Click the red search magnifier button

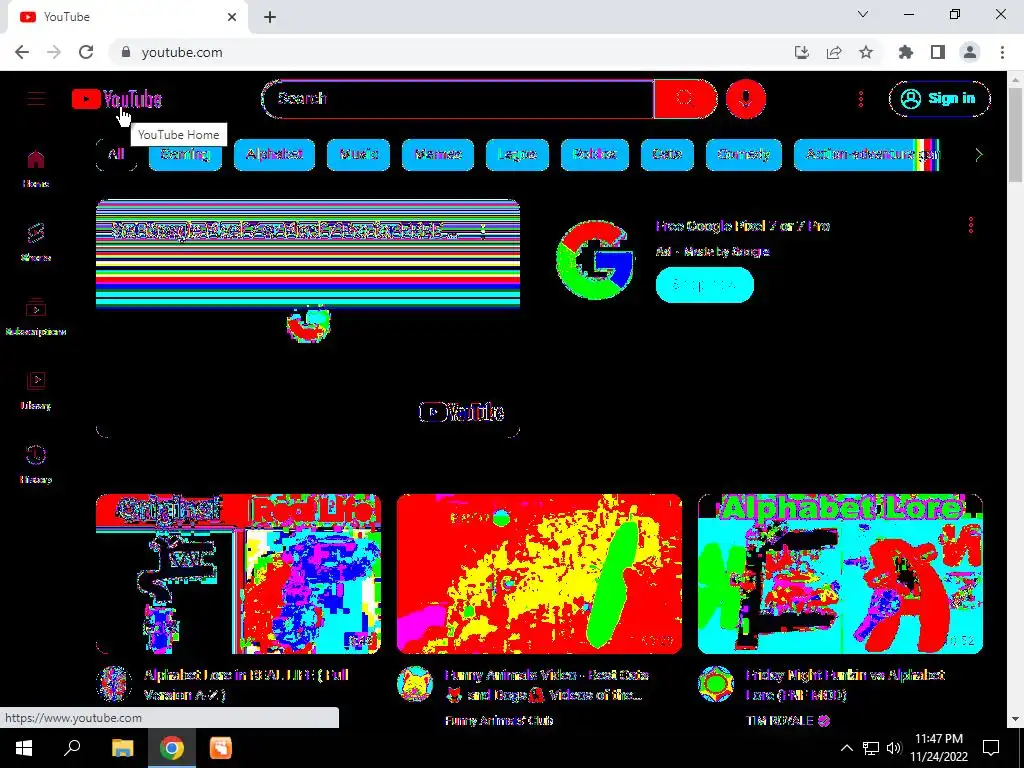tap(685, 99)
